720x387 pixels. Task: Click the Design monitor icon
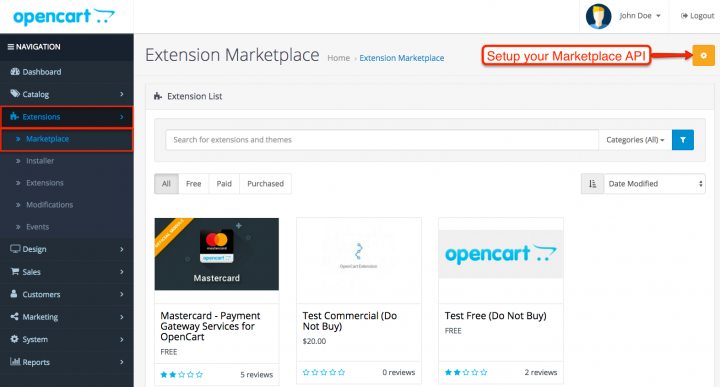[x=15, y=249]
